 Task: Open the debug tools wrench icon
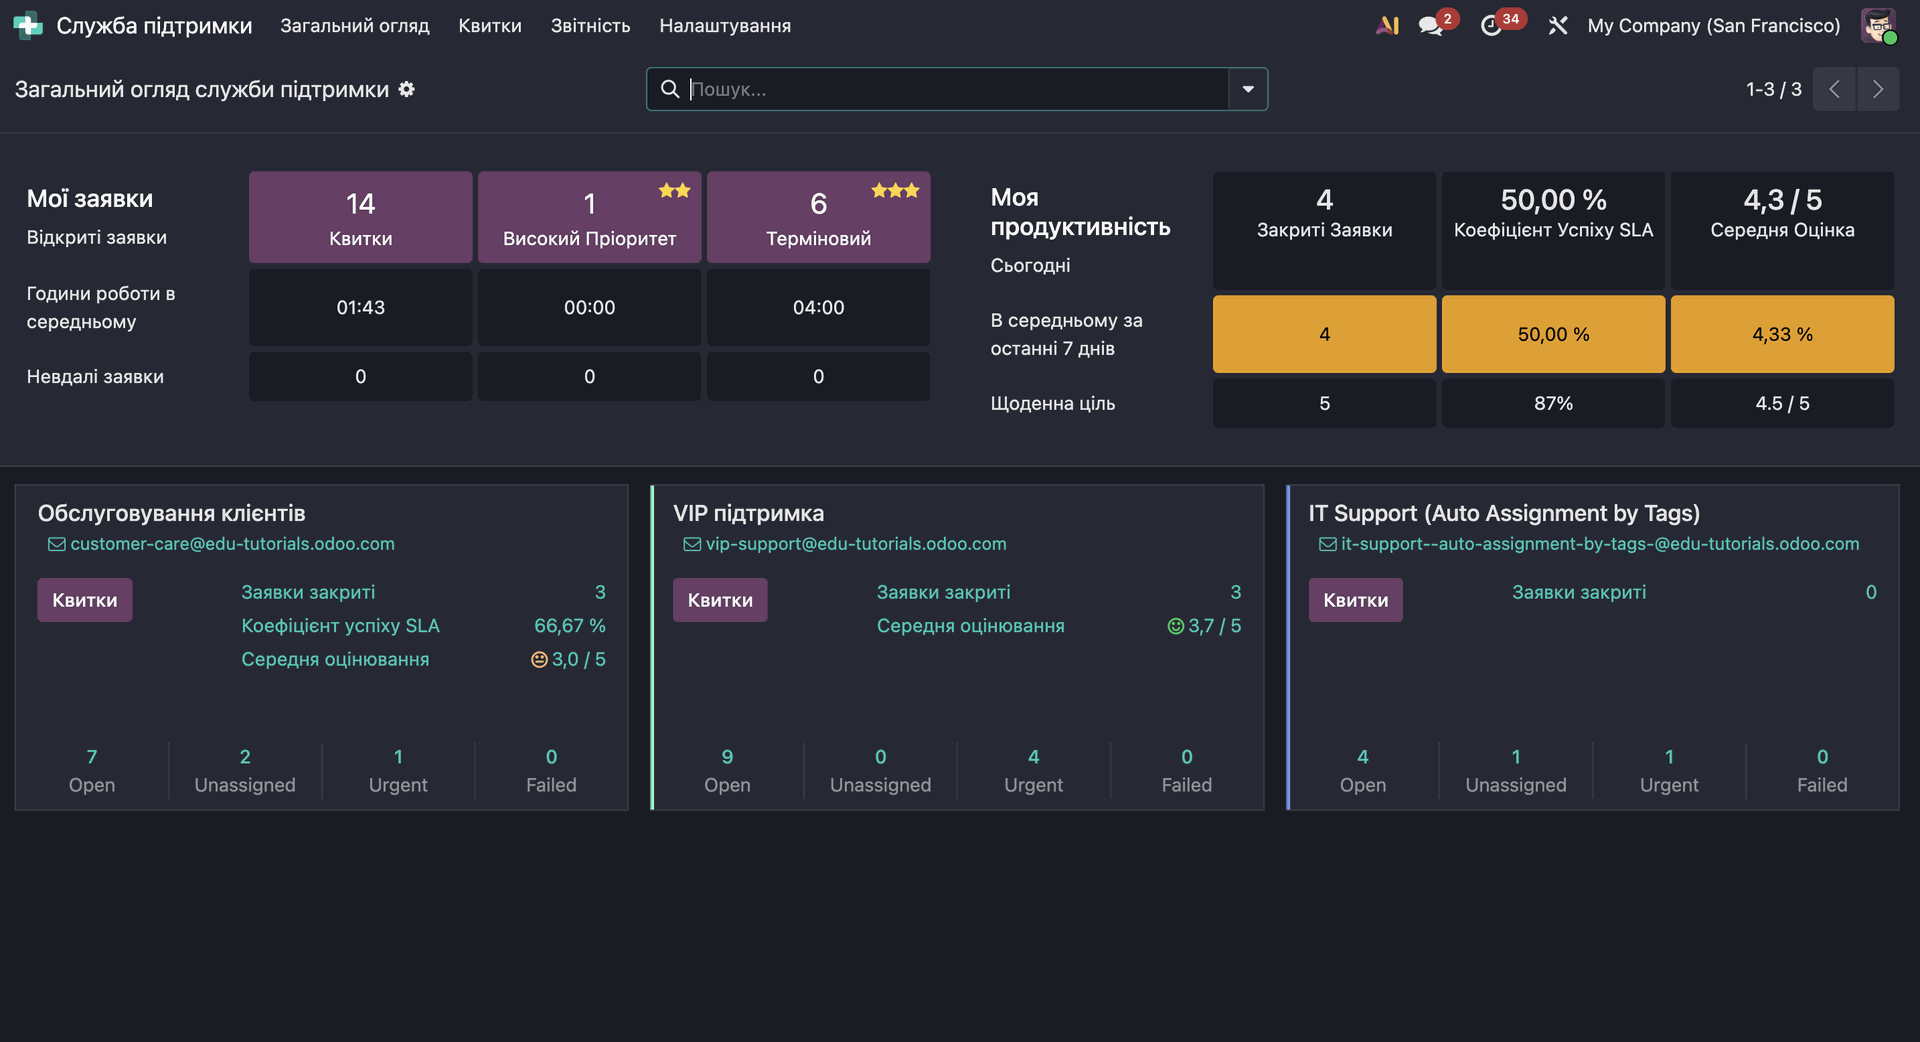[1557, 26]
